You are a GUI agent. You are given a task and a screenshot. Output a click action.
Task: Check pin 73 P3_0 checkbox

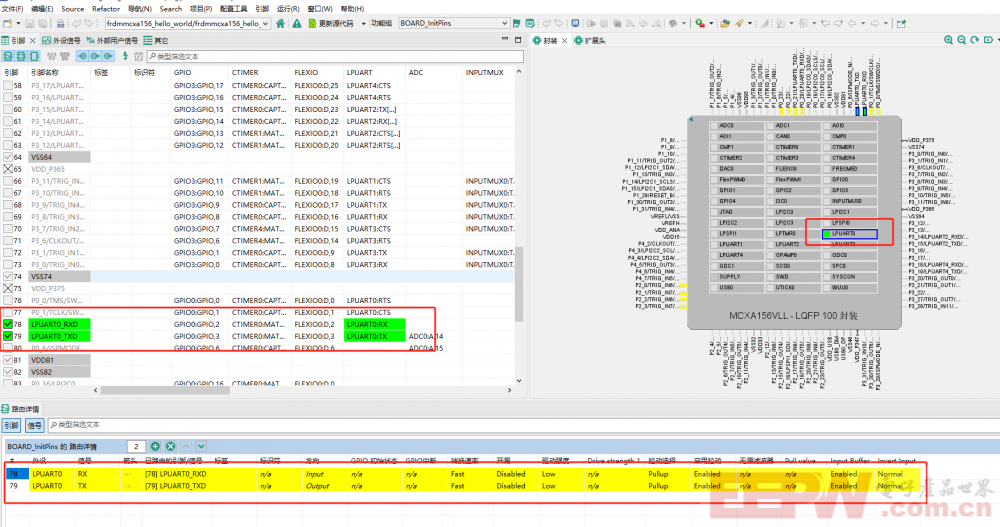8,265
